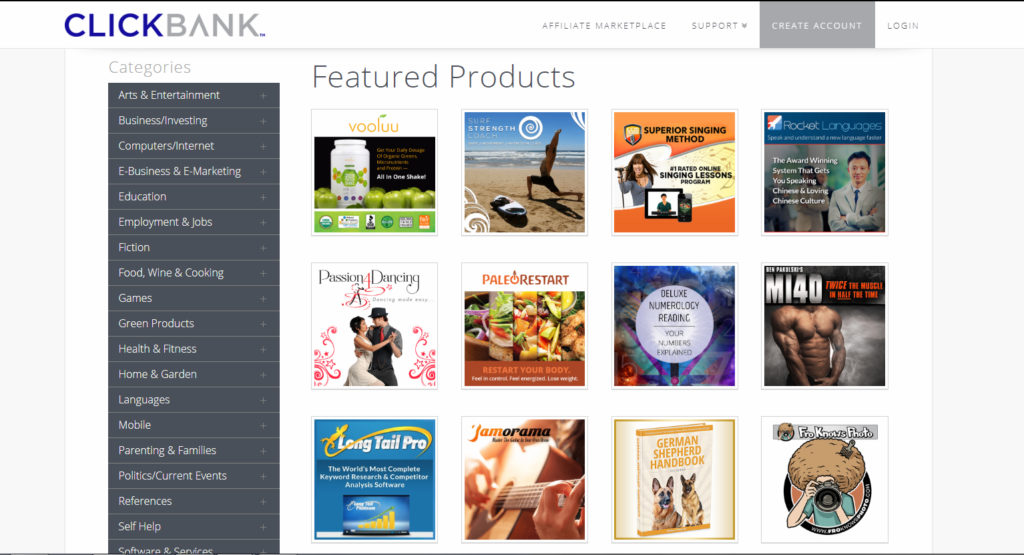1024x555 pixels.
Task: Select the Superior Singing Method product
Action: coord(674,172)
